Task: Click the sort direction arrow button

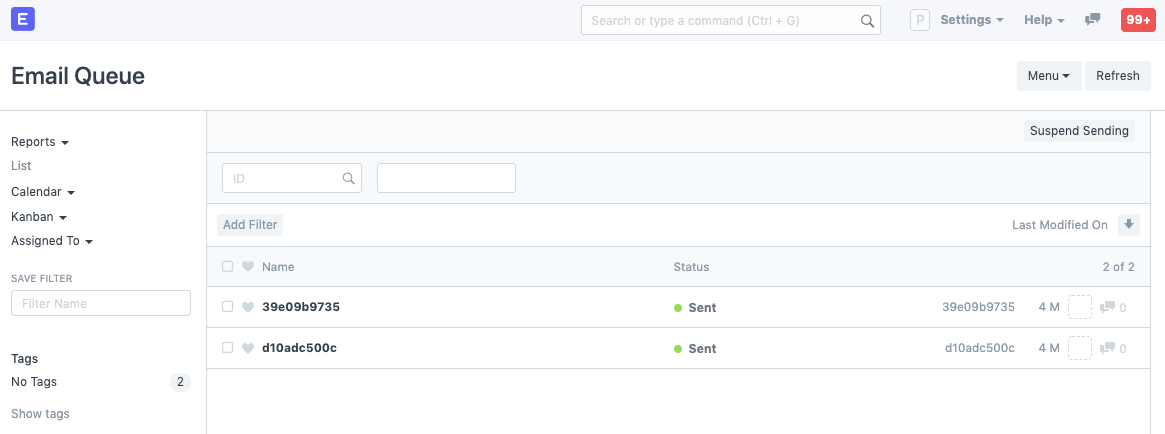Action: (1129, 225)
